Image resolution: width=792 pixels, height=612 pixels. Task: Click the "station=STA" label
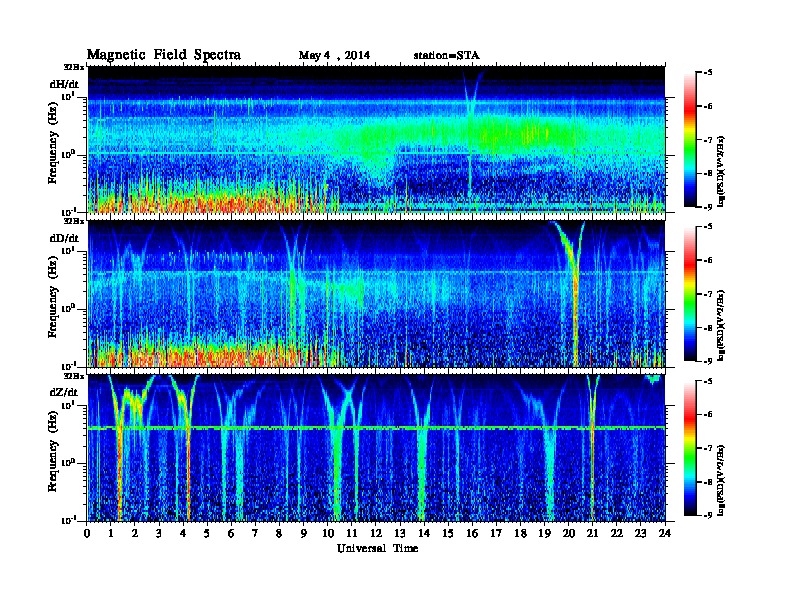[x=447, y=56]
